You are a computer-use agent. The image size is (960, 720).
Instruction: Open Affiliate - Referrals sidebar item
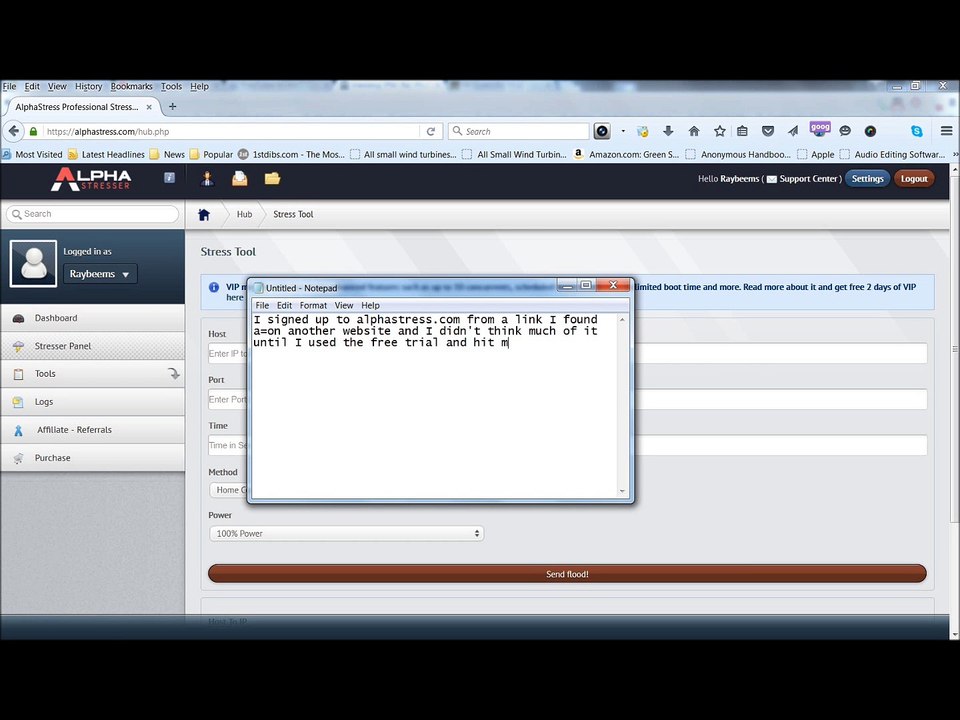click(x=92, y=430)
